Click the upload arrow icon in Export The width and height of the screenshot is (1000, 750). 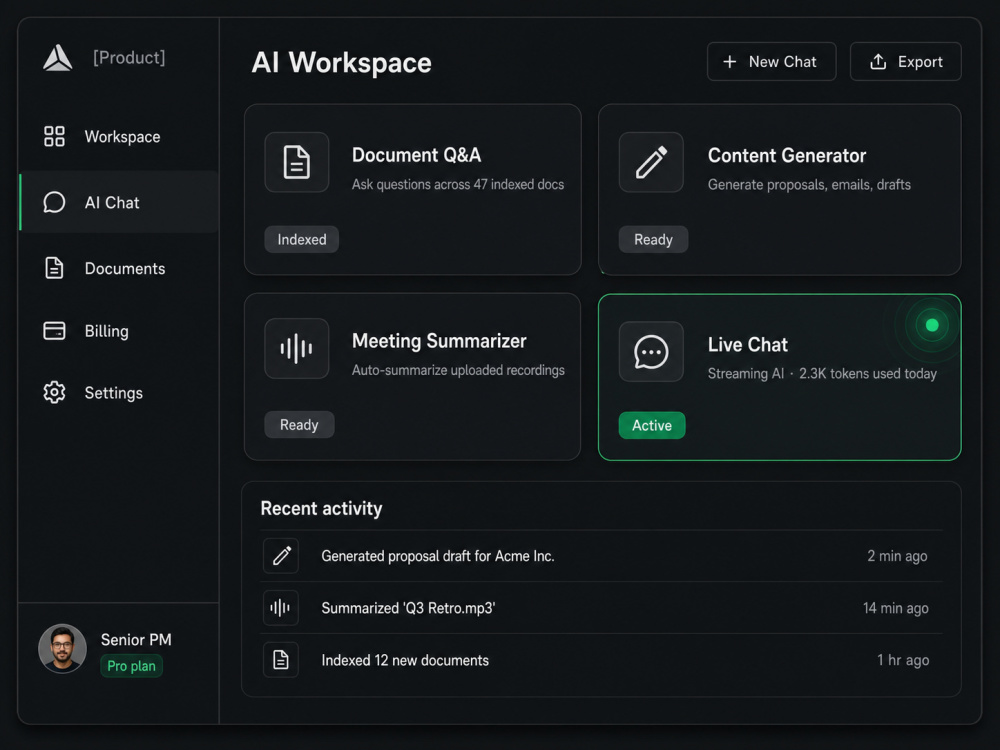878,61
